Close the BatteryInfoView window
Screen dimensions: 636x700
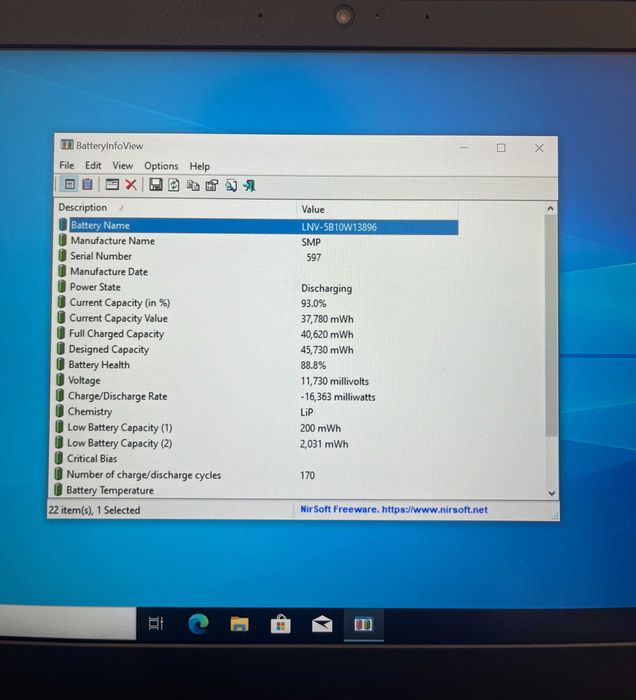point(539,148)
